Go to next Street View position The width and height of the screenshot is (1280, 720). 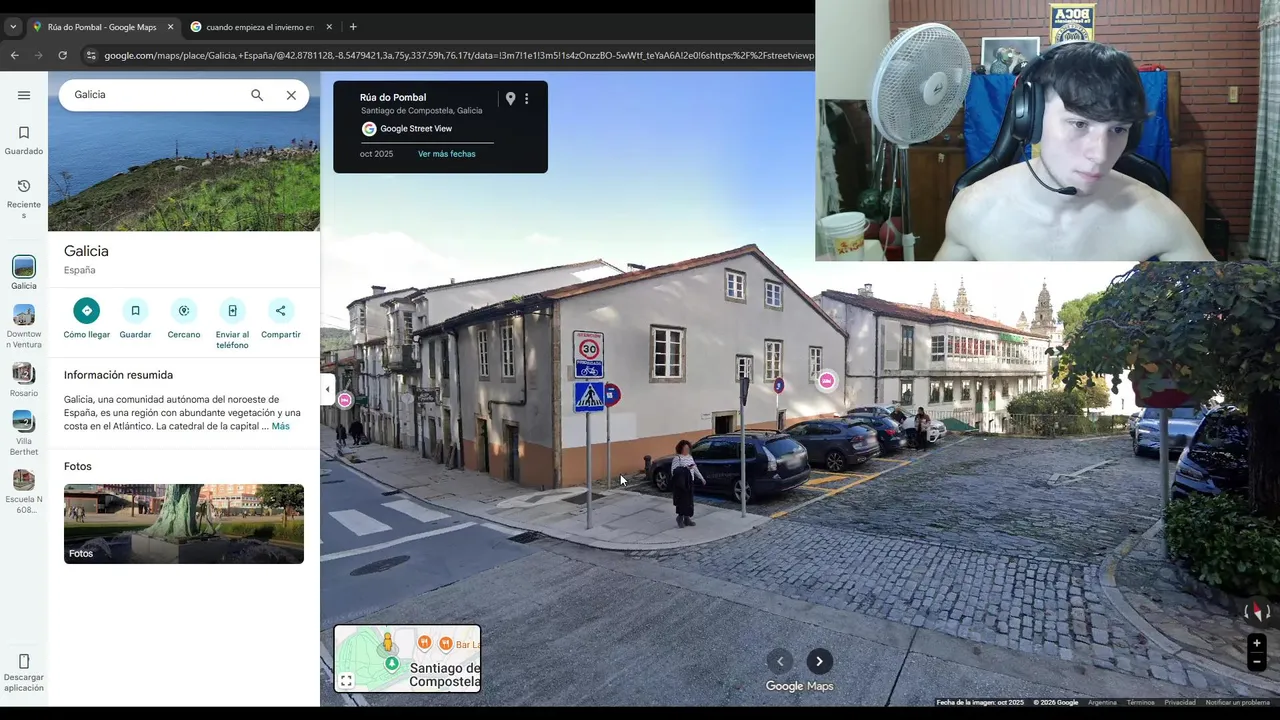819,661
